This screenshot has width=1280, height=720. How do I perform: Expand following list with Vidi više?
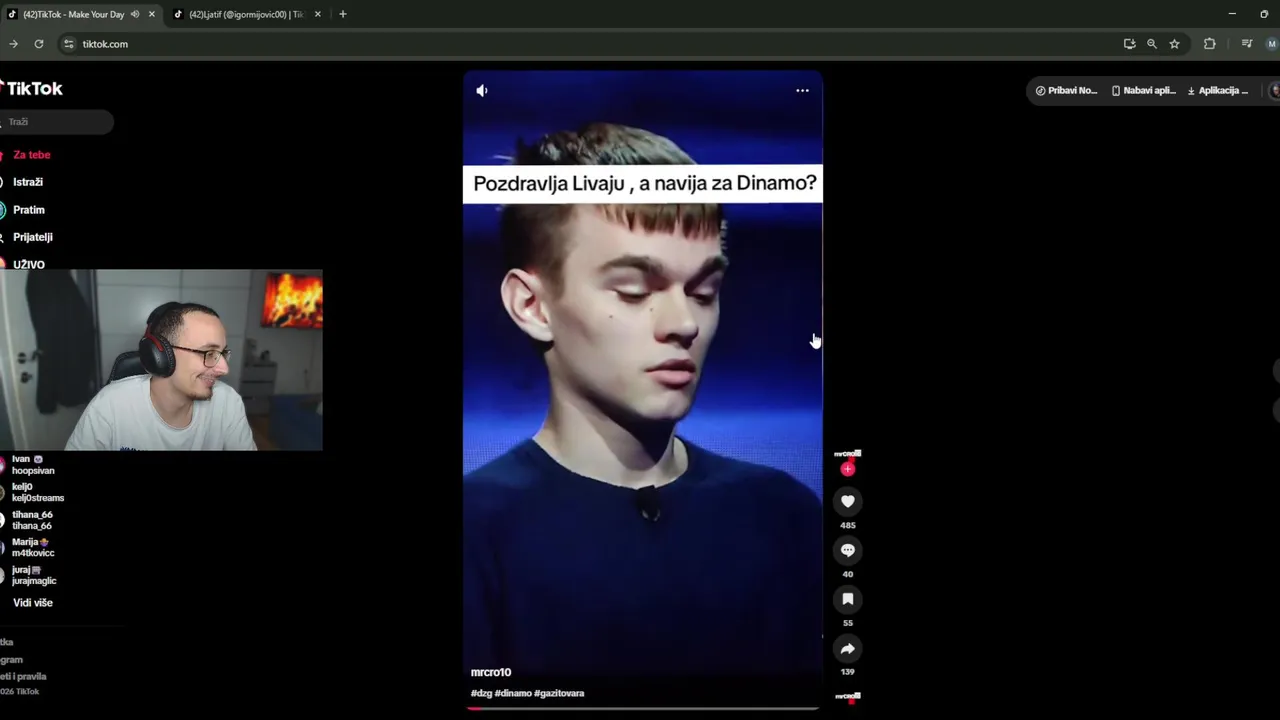click(32, 603)
